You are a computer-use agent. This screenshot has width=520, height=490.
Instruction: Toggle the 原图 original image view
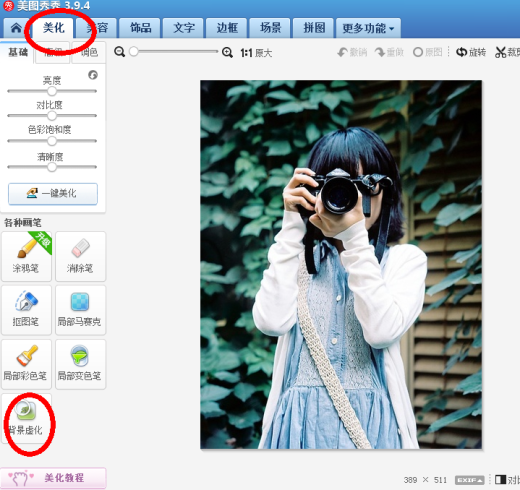[x=428, y=52]
